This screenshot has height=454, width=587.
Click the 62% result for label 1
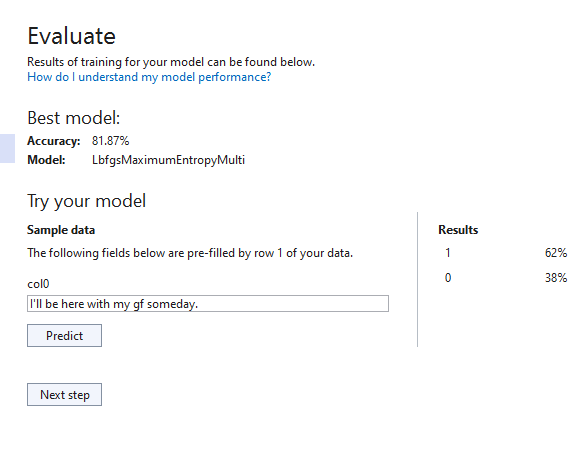pyautogui.click(x=556, y=253)
